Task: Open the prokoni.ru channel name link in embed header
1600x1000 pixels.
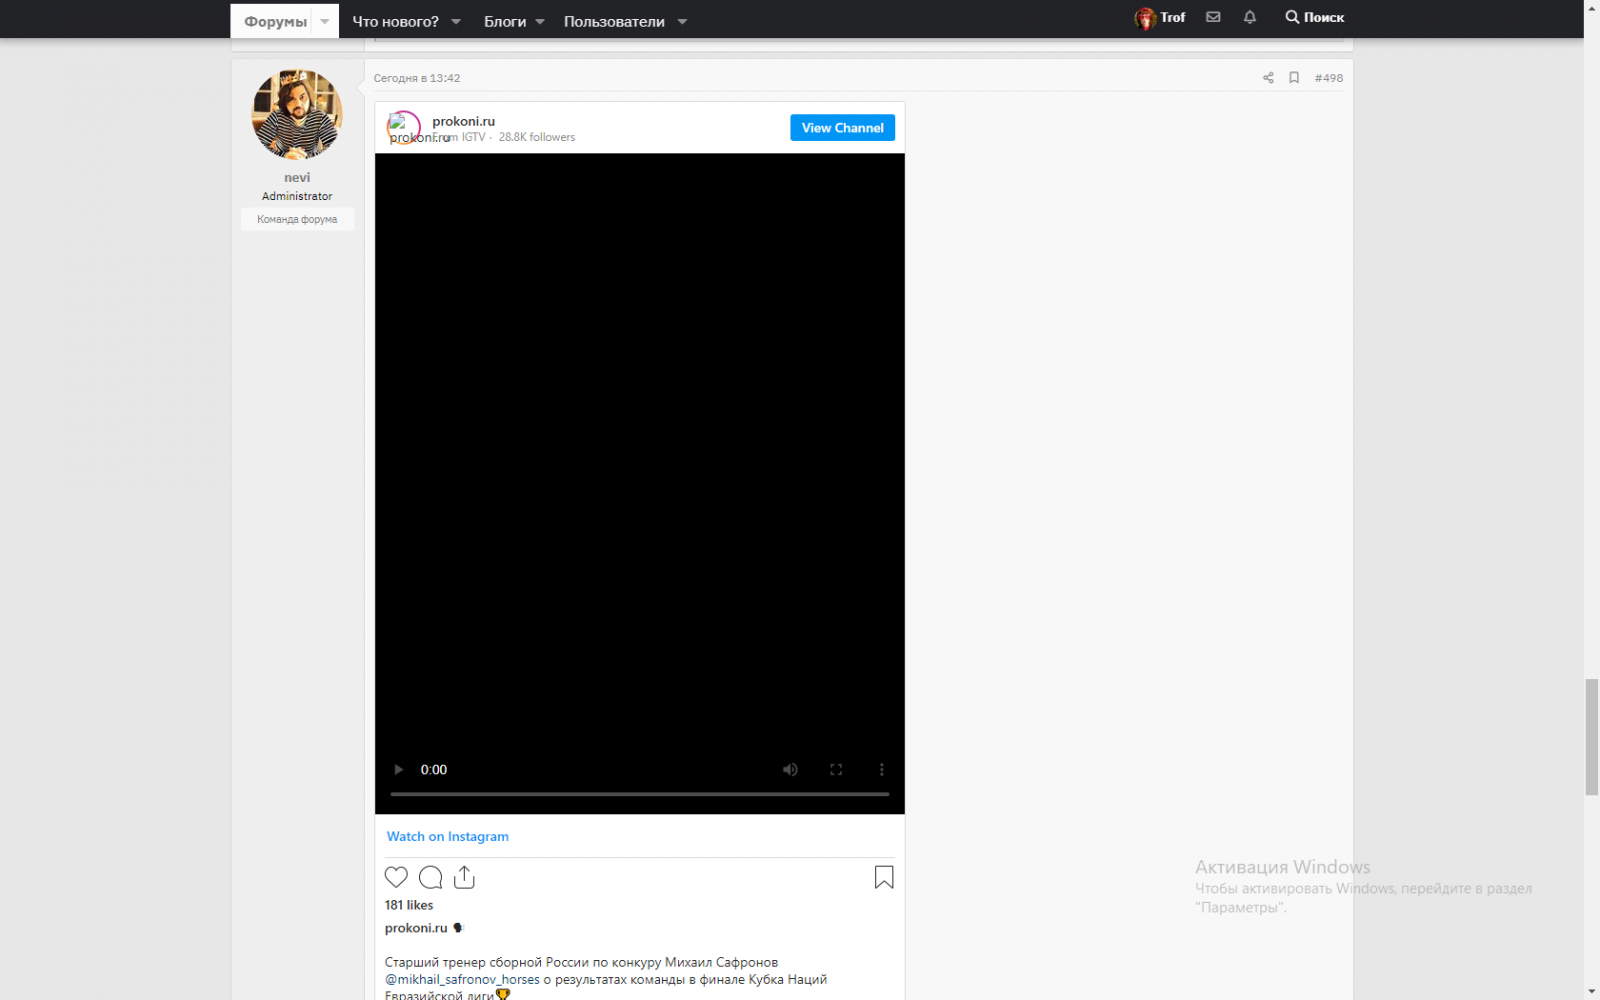Action: click(x=464, y=121)
